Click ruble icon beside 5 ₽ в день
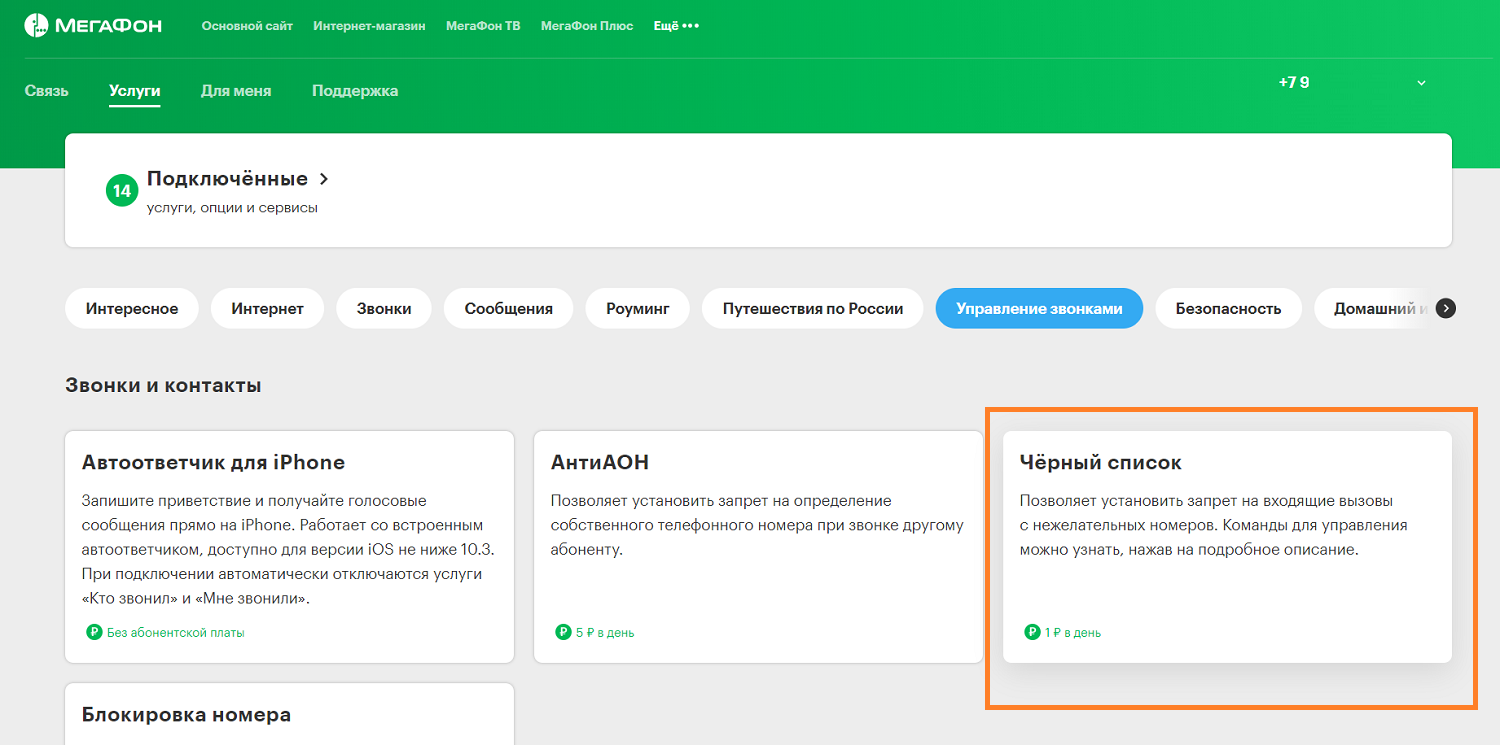The height and width of the screenshot is (745, 1500). click(563, 632)
